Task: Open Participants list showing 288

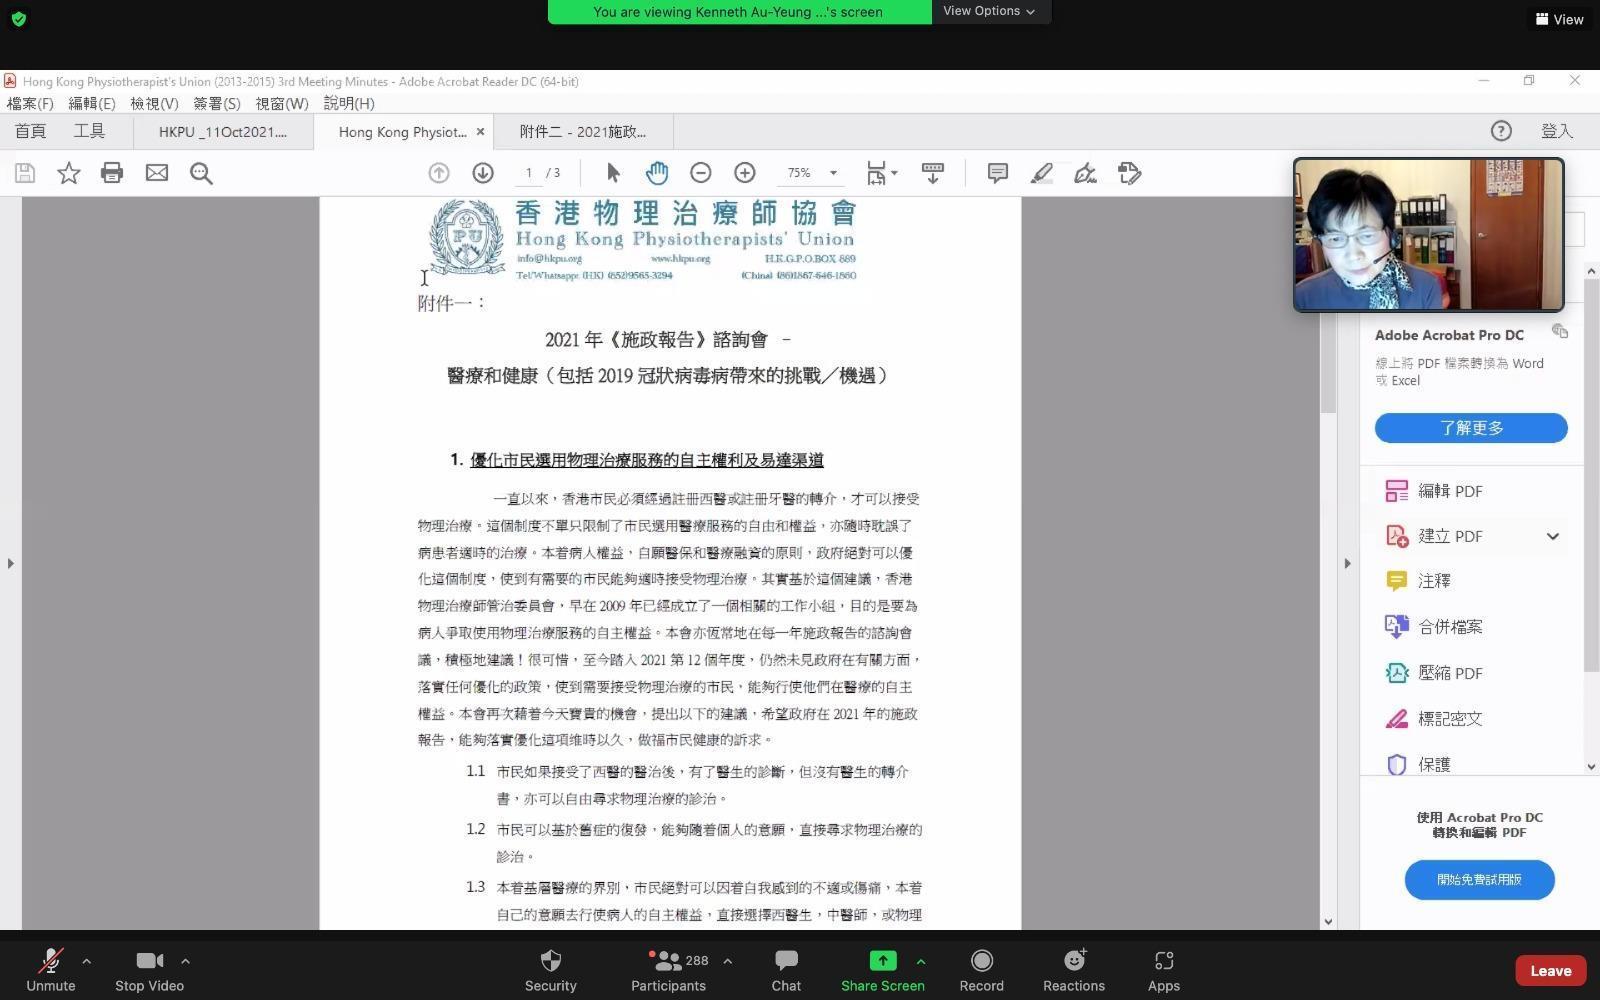Action: [x=668, y=970]
